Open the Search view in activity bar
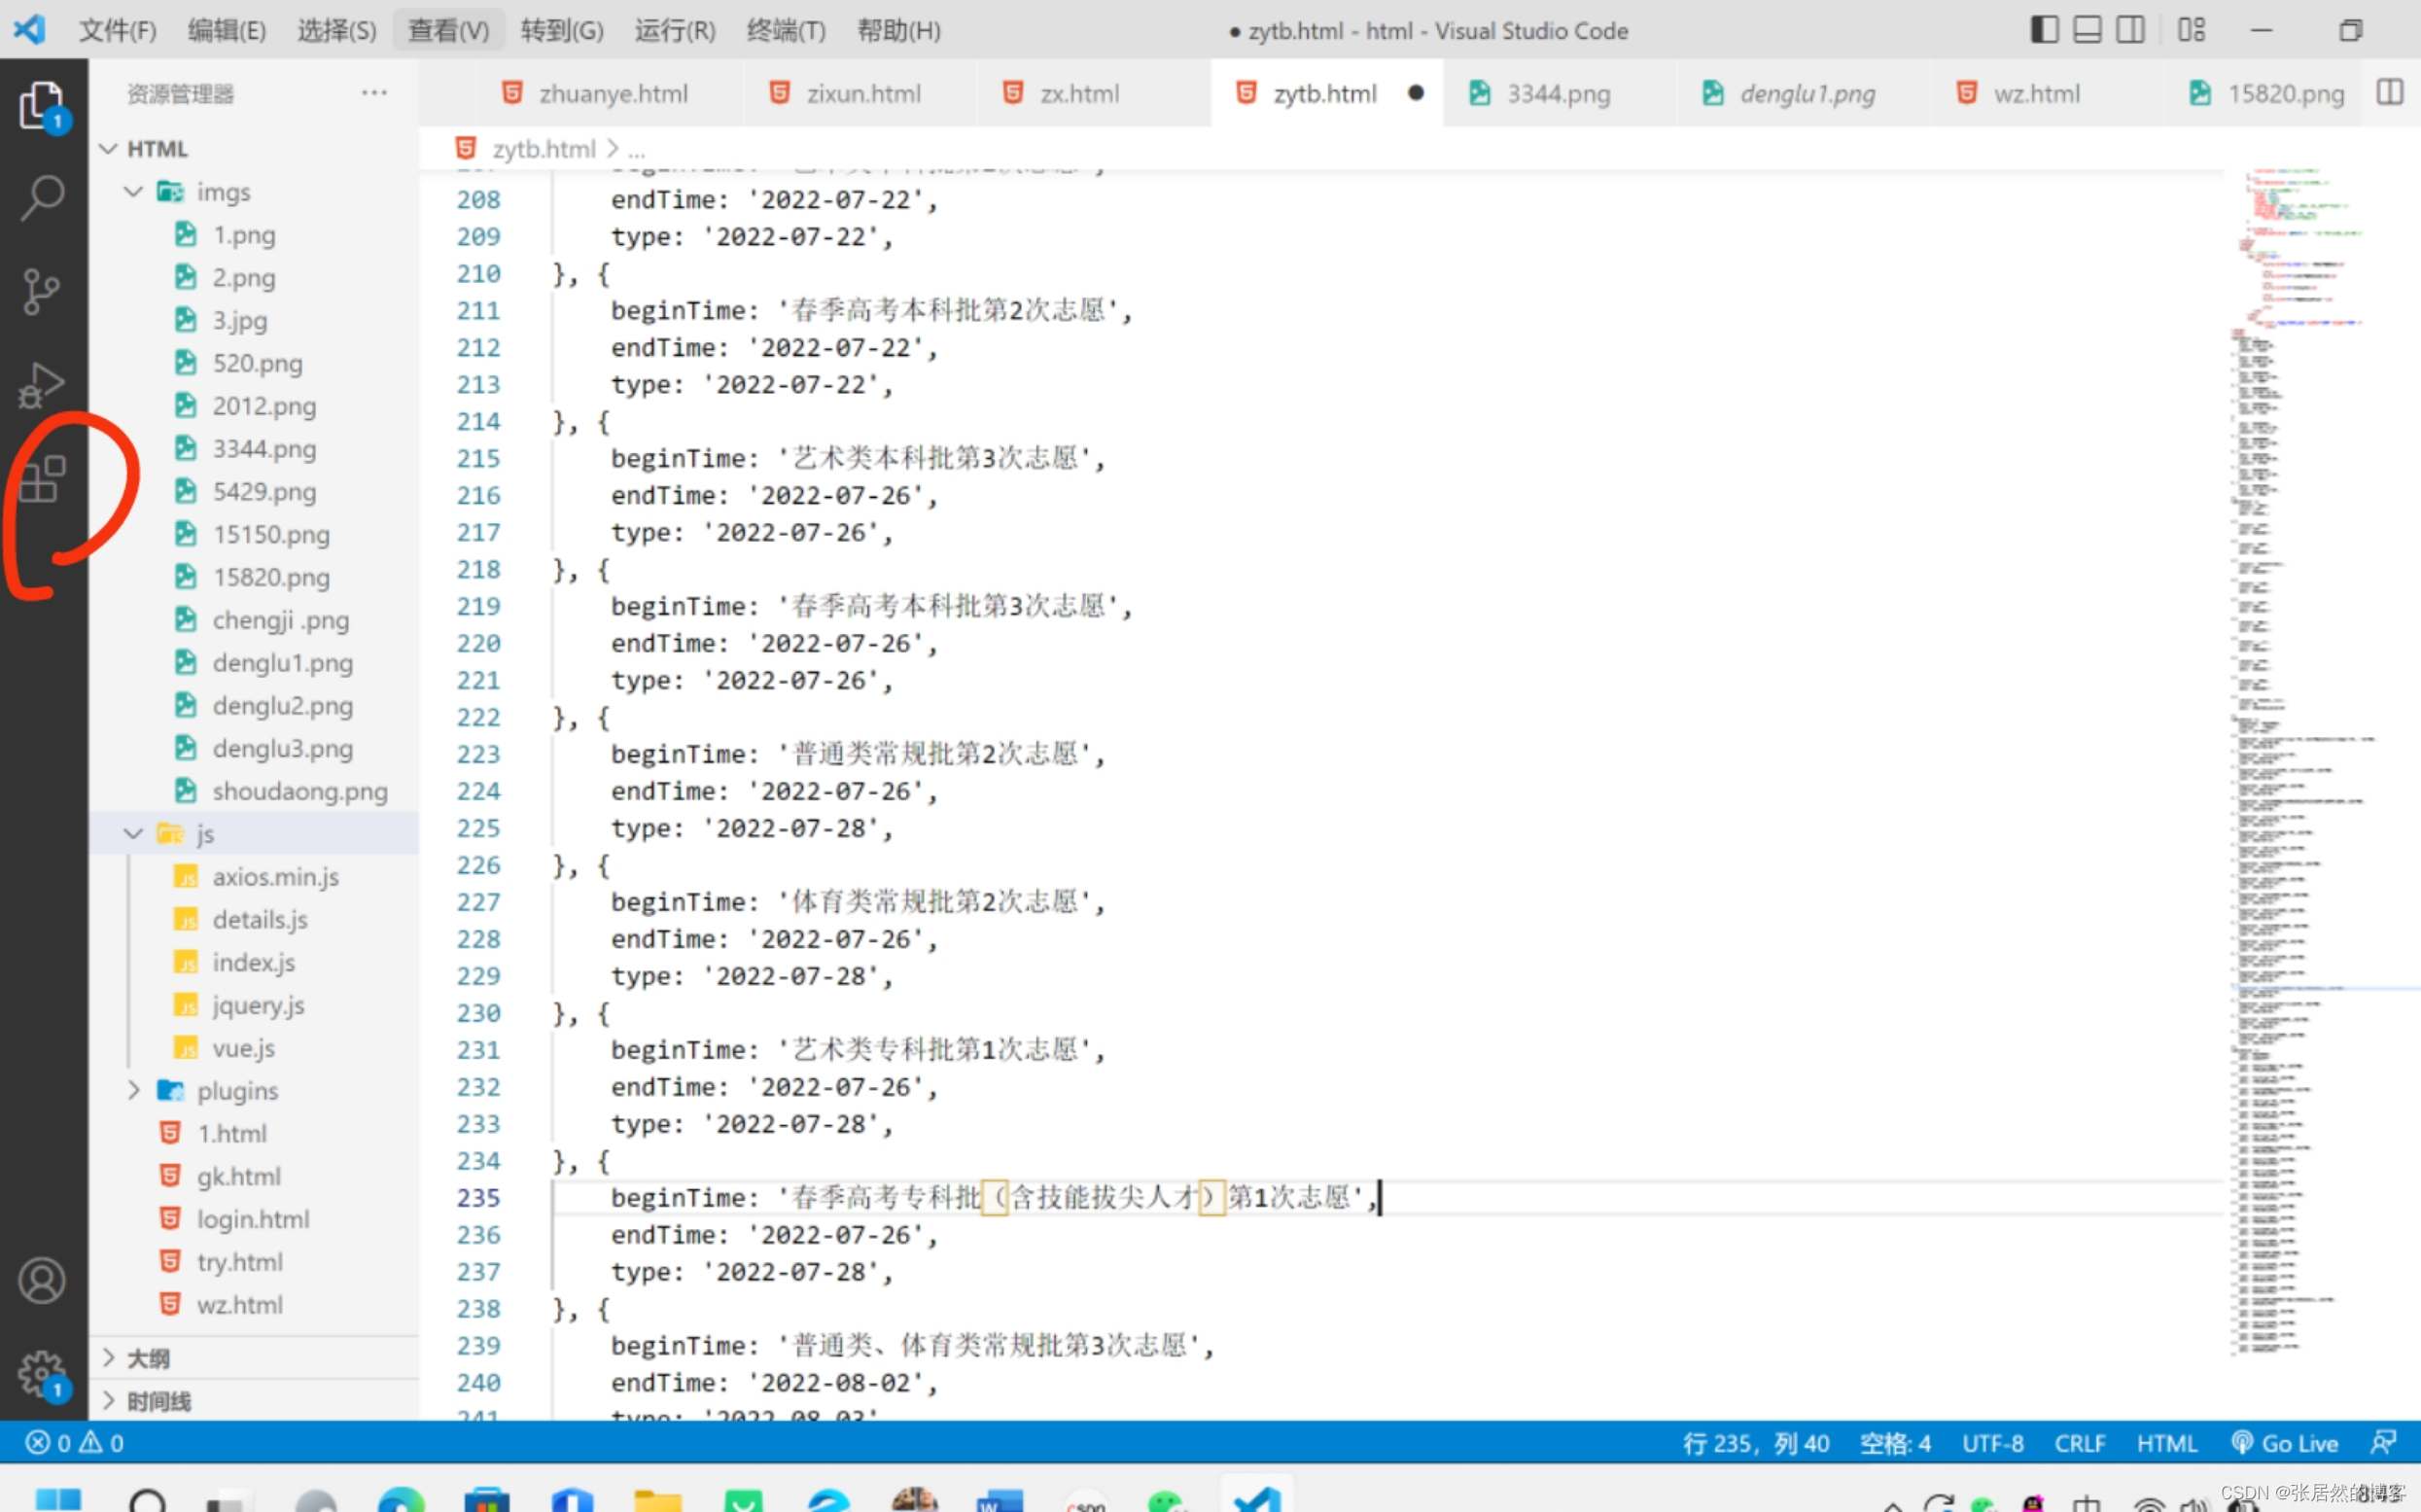 click(x=42, y=197)
